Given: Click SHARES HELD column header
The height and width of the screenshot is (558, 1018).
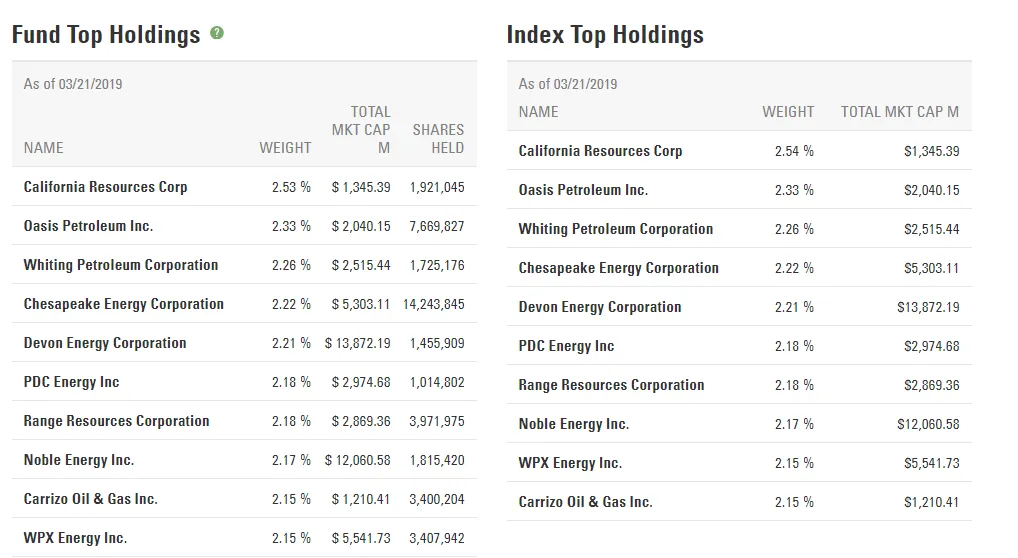Looking at the screenshot, I should 438,138.
